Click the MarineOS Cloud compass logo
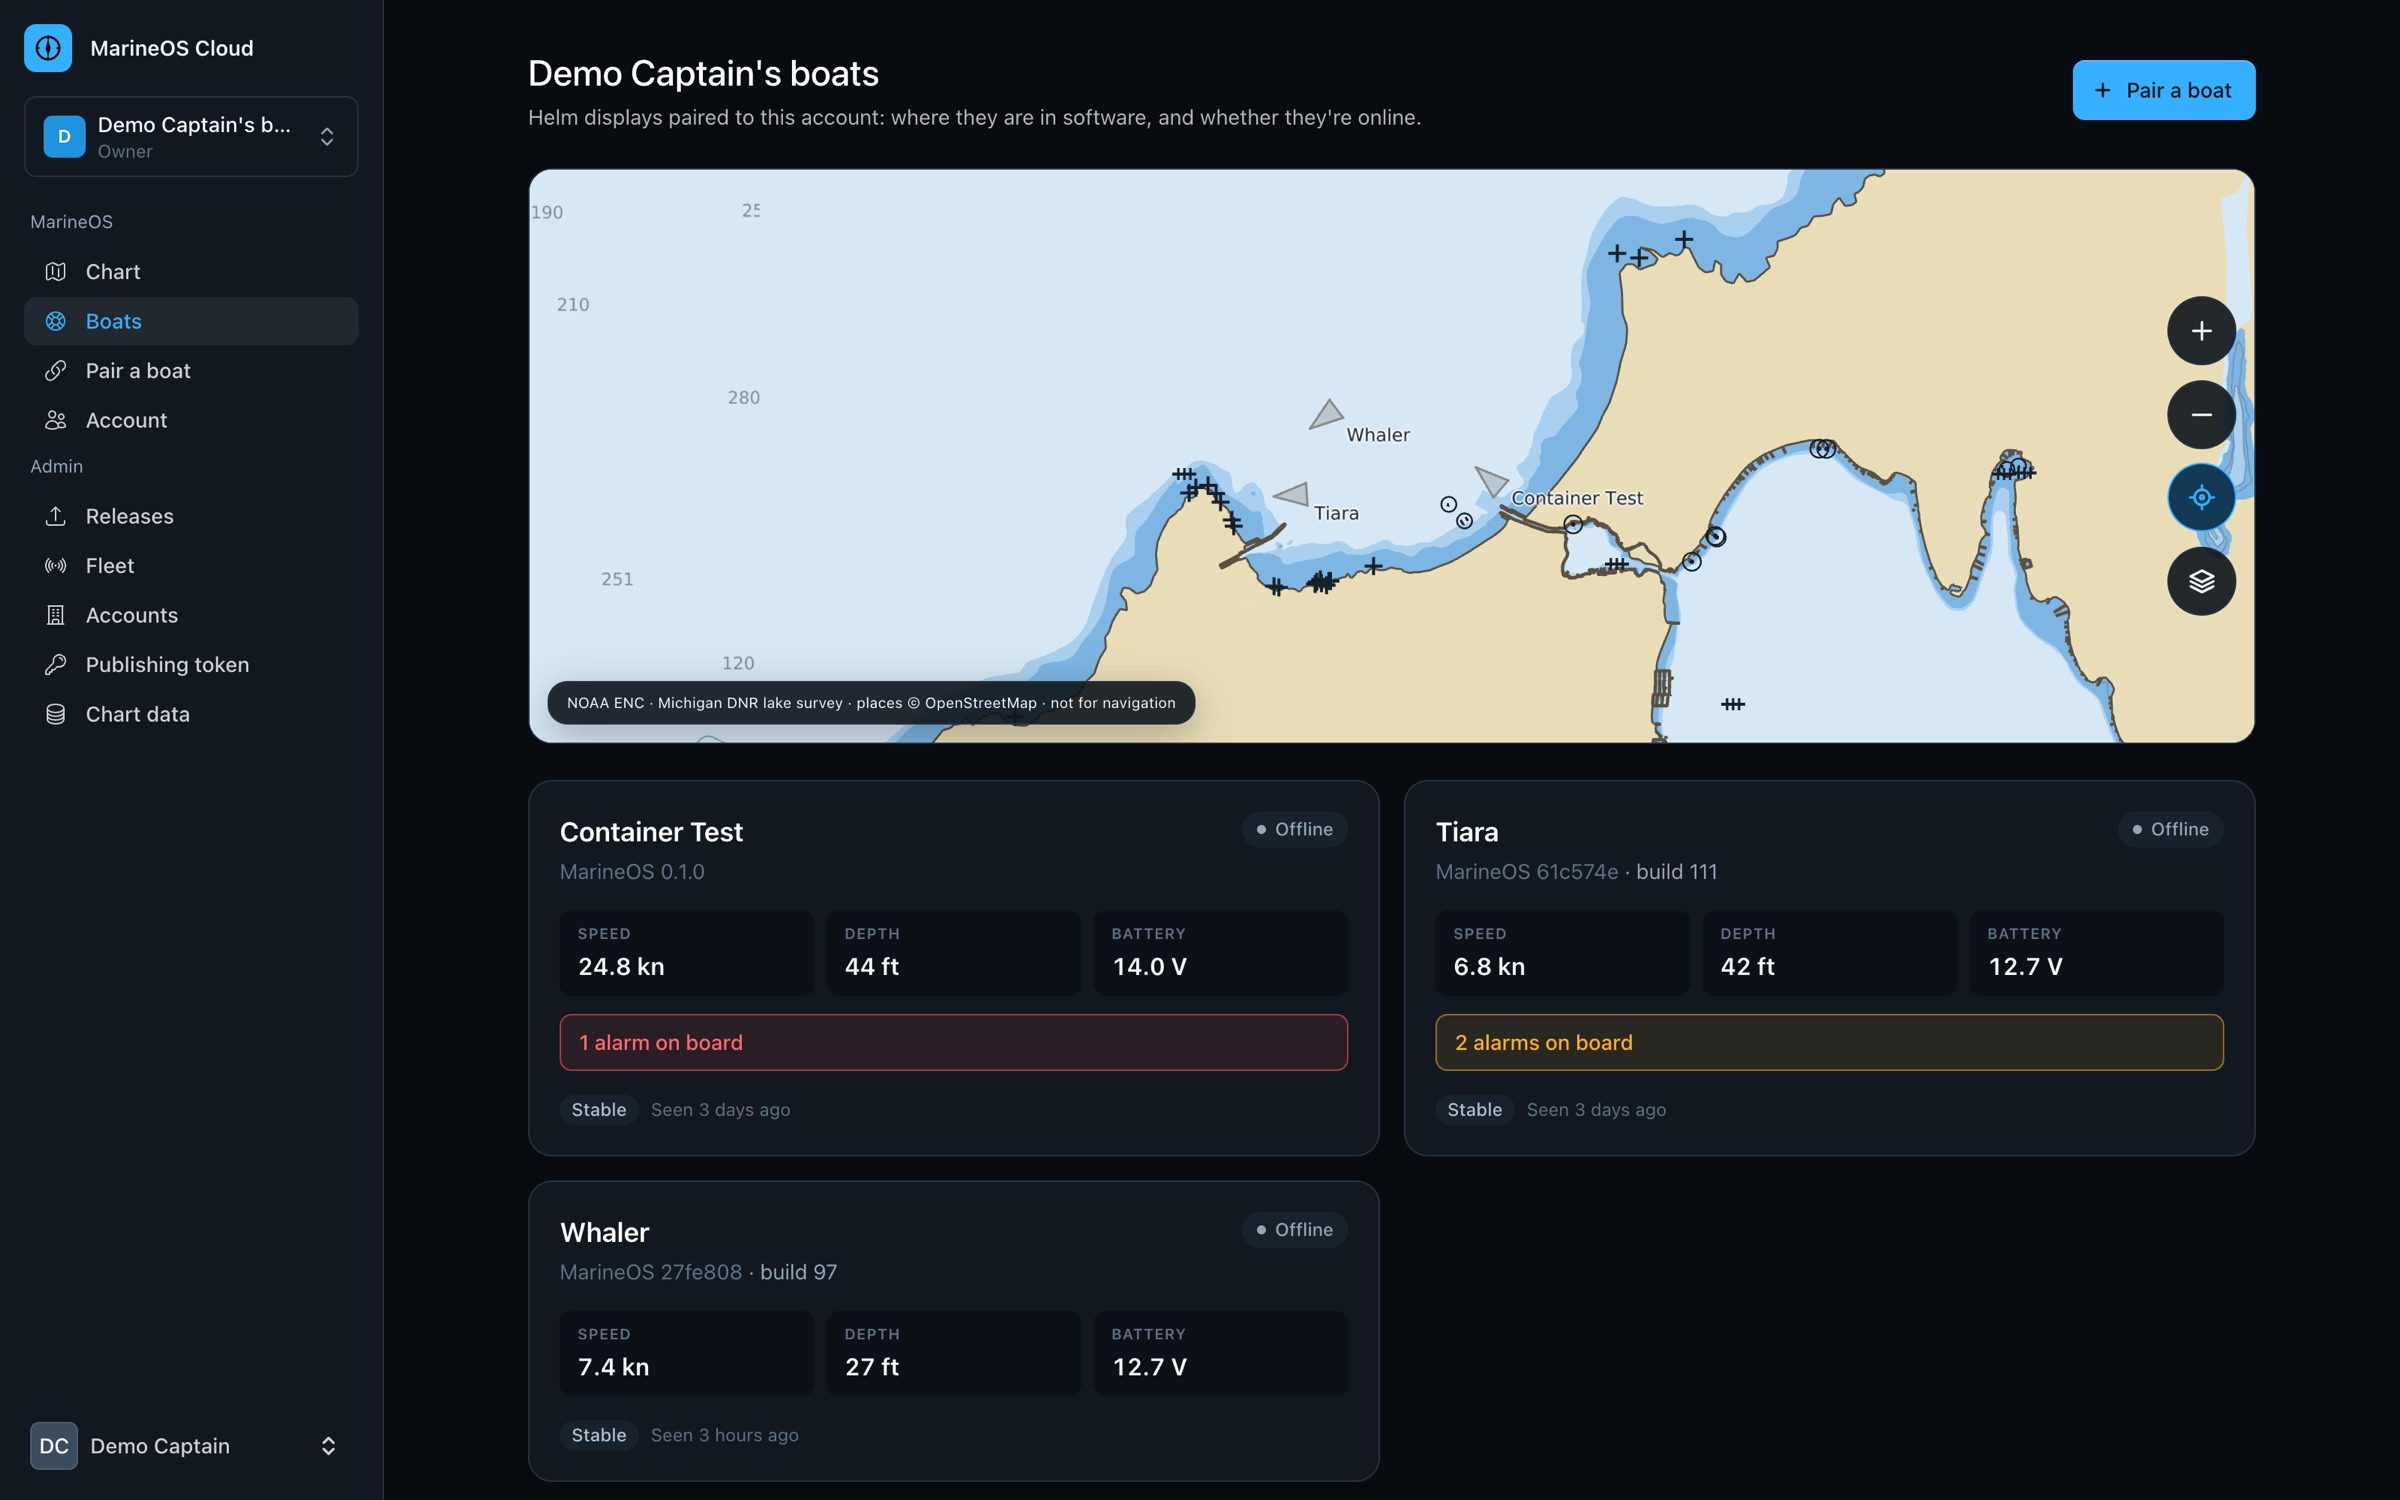The height and width of the screenshot is (1500, 2400). [48, 48]
